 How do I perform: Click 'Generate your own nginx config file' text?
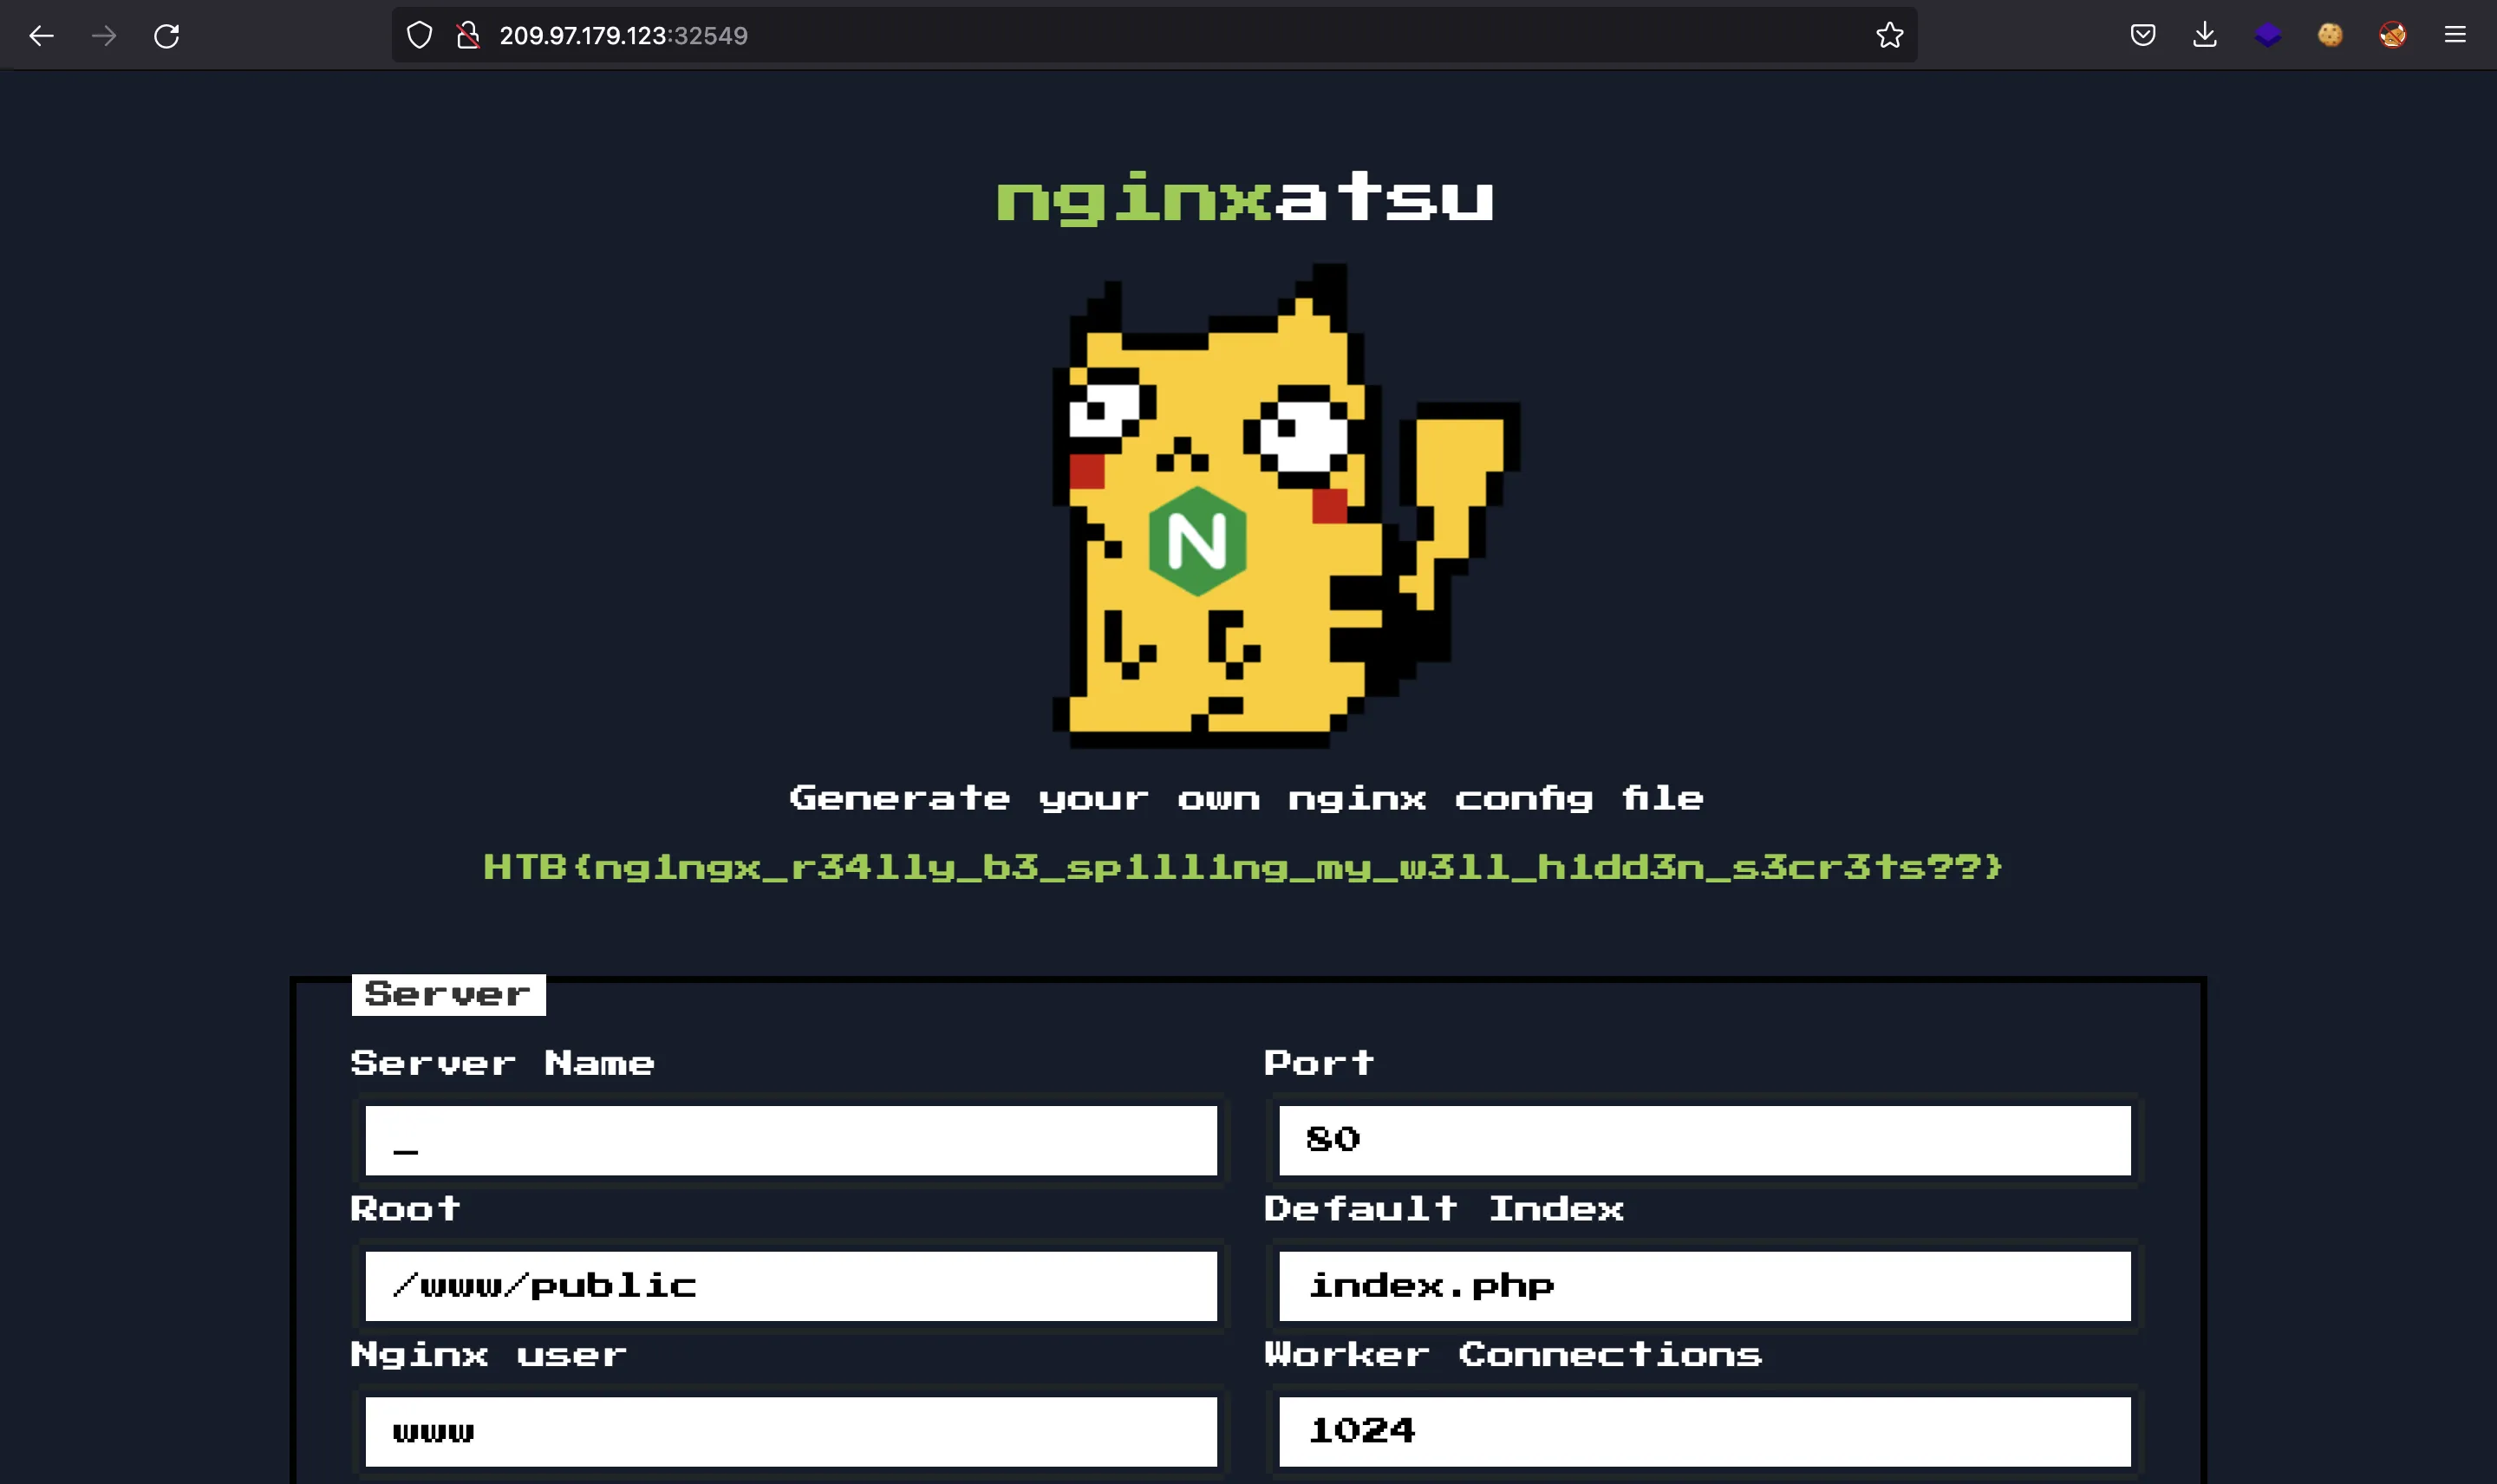point(1246,799)
